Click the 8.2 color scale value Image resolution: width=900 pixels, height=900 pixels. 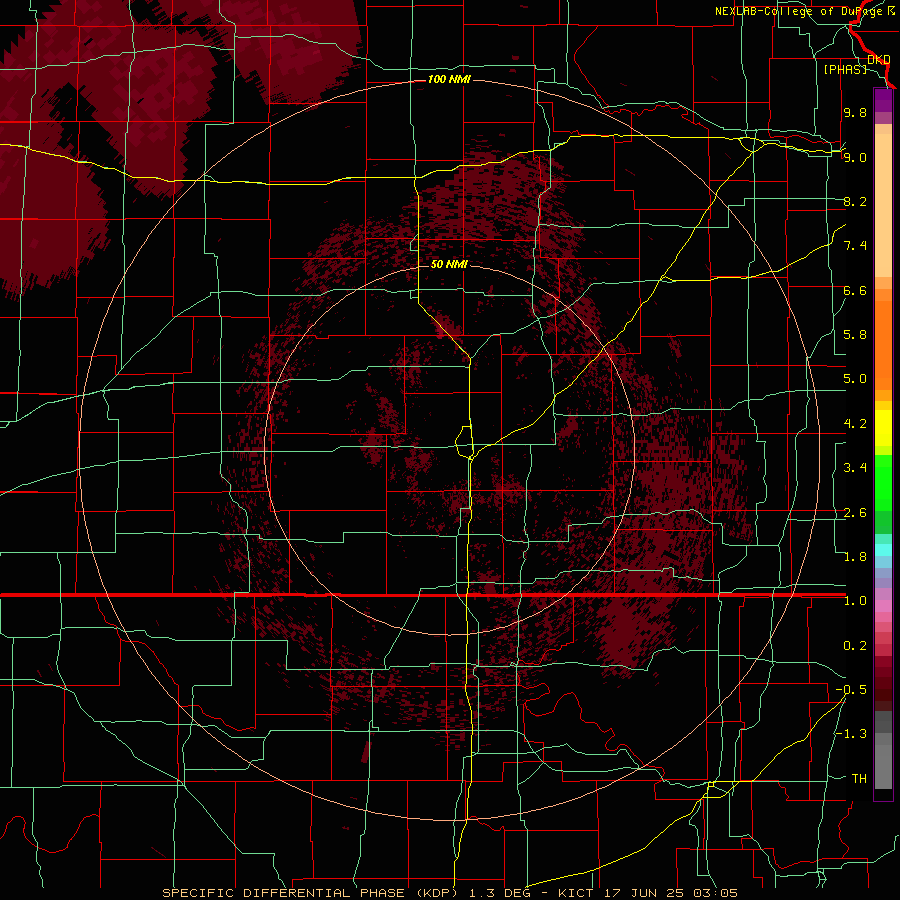855,201
